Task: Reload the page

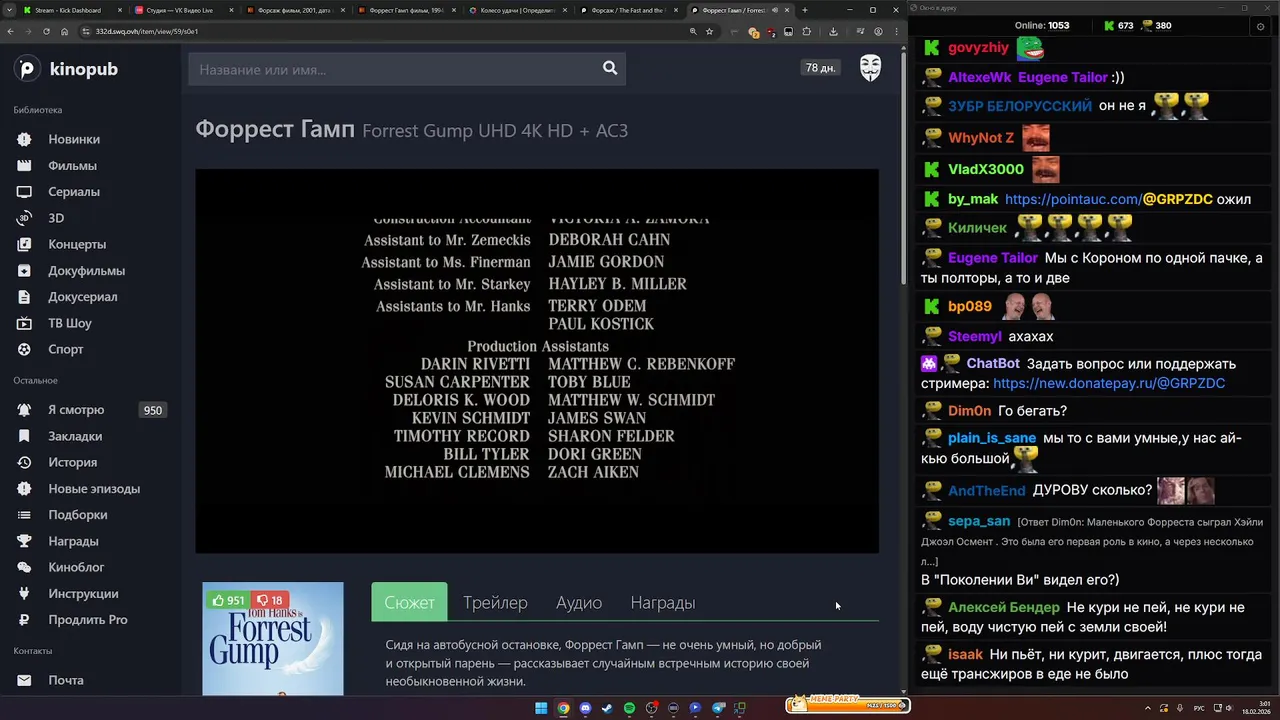Action: 47,31
